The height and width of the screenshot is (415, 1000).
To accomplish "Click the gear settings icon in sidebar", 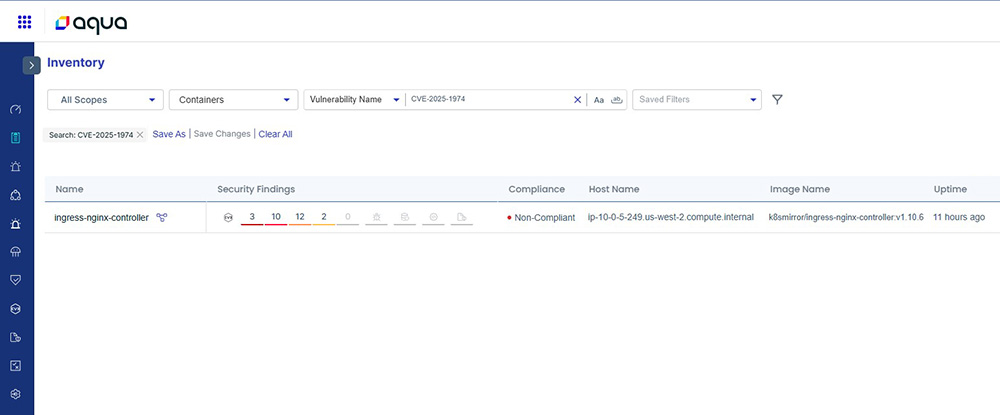I will tap(16, 394).
